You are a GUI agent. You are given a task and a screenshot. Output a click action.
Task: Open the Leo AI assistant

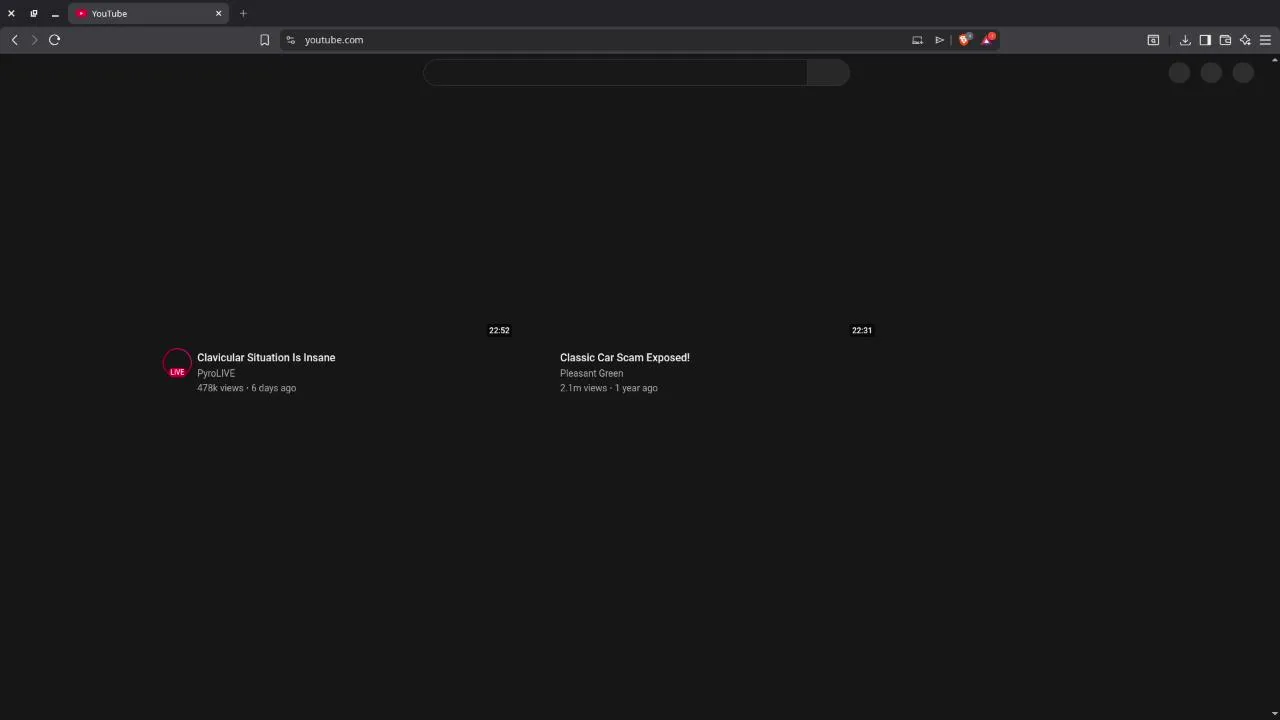tap(1245, 40)
